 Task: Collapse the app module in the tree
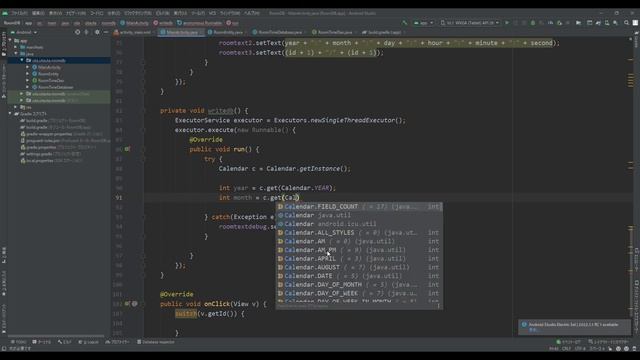(10, 40)
